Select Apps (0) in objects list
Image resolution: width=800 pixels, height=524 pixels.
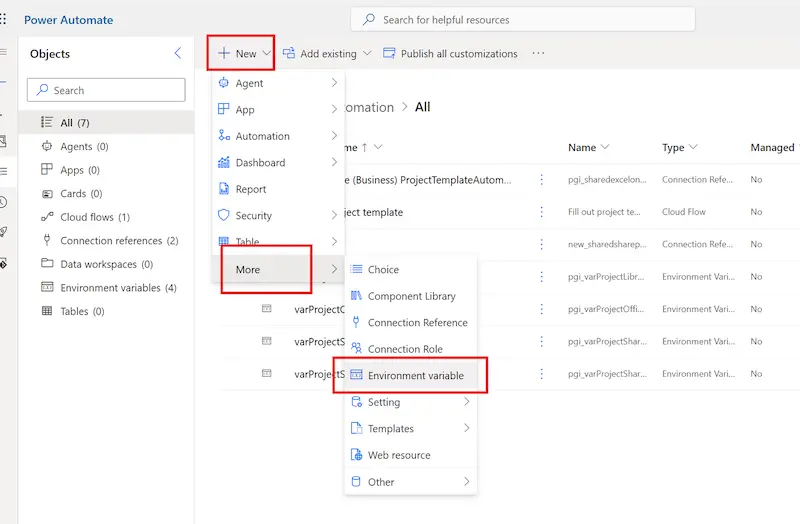(106, 170)
